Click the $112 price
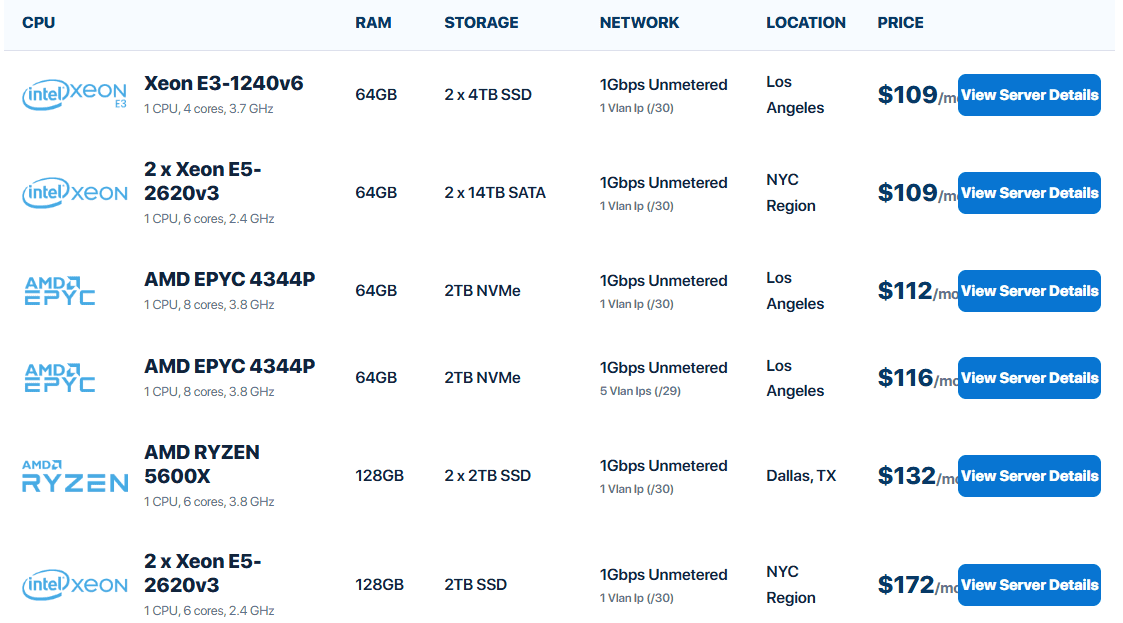The width and height of the screenshot is (1123, 623). 905,291
